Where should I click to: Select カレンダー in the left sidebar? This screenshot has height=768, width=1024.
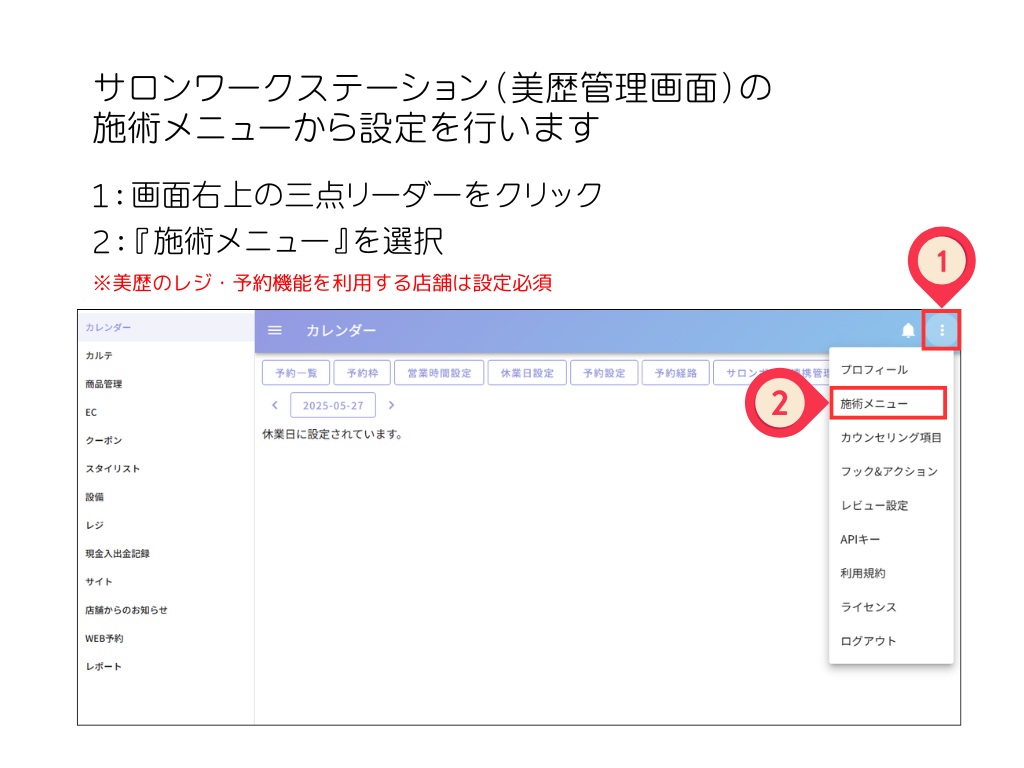coord(166,327)
